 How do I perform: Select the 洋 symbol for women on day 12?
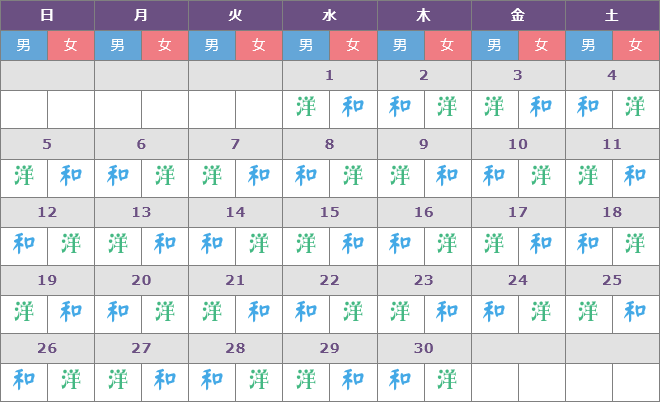71,243
